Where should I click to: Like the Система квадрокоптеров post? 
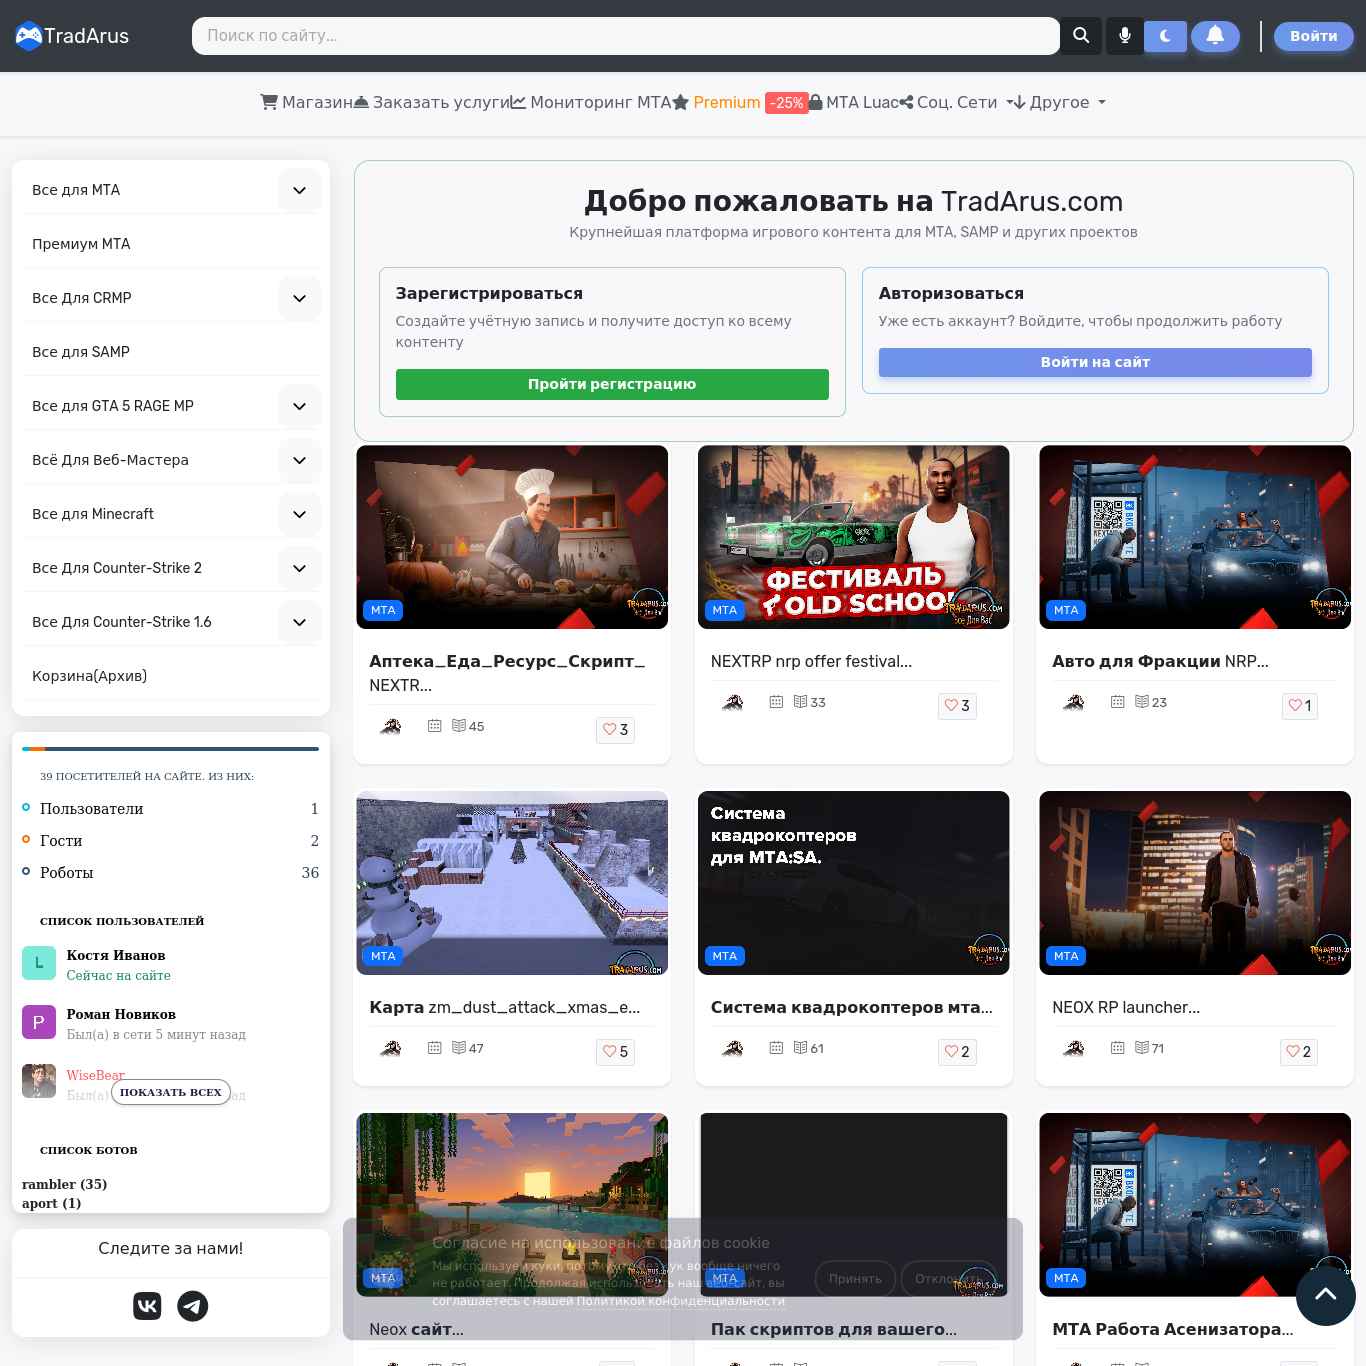point(957,1052)
